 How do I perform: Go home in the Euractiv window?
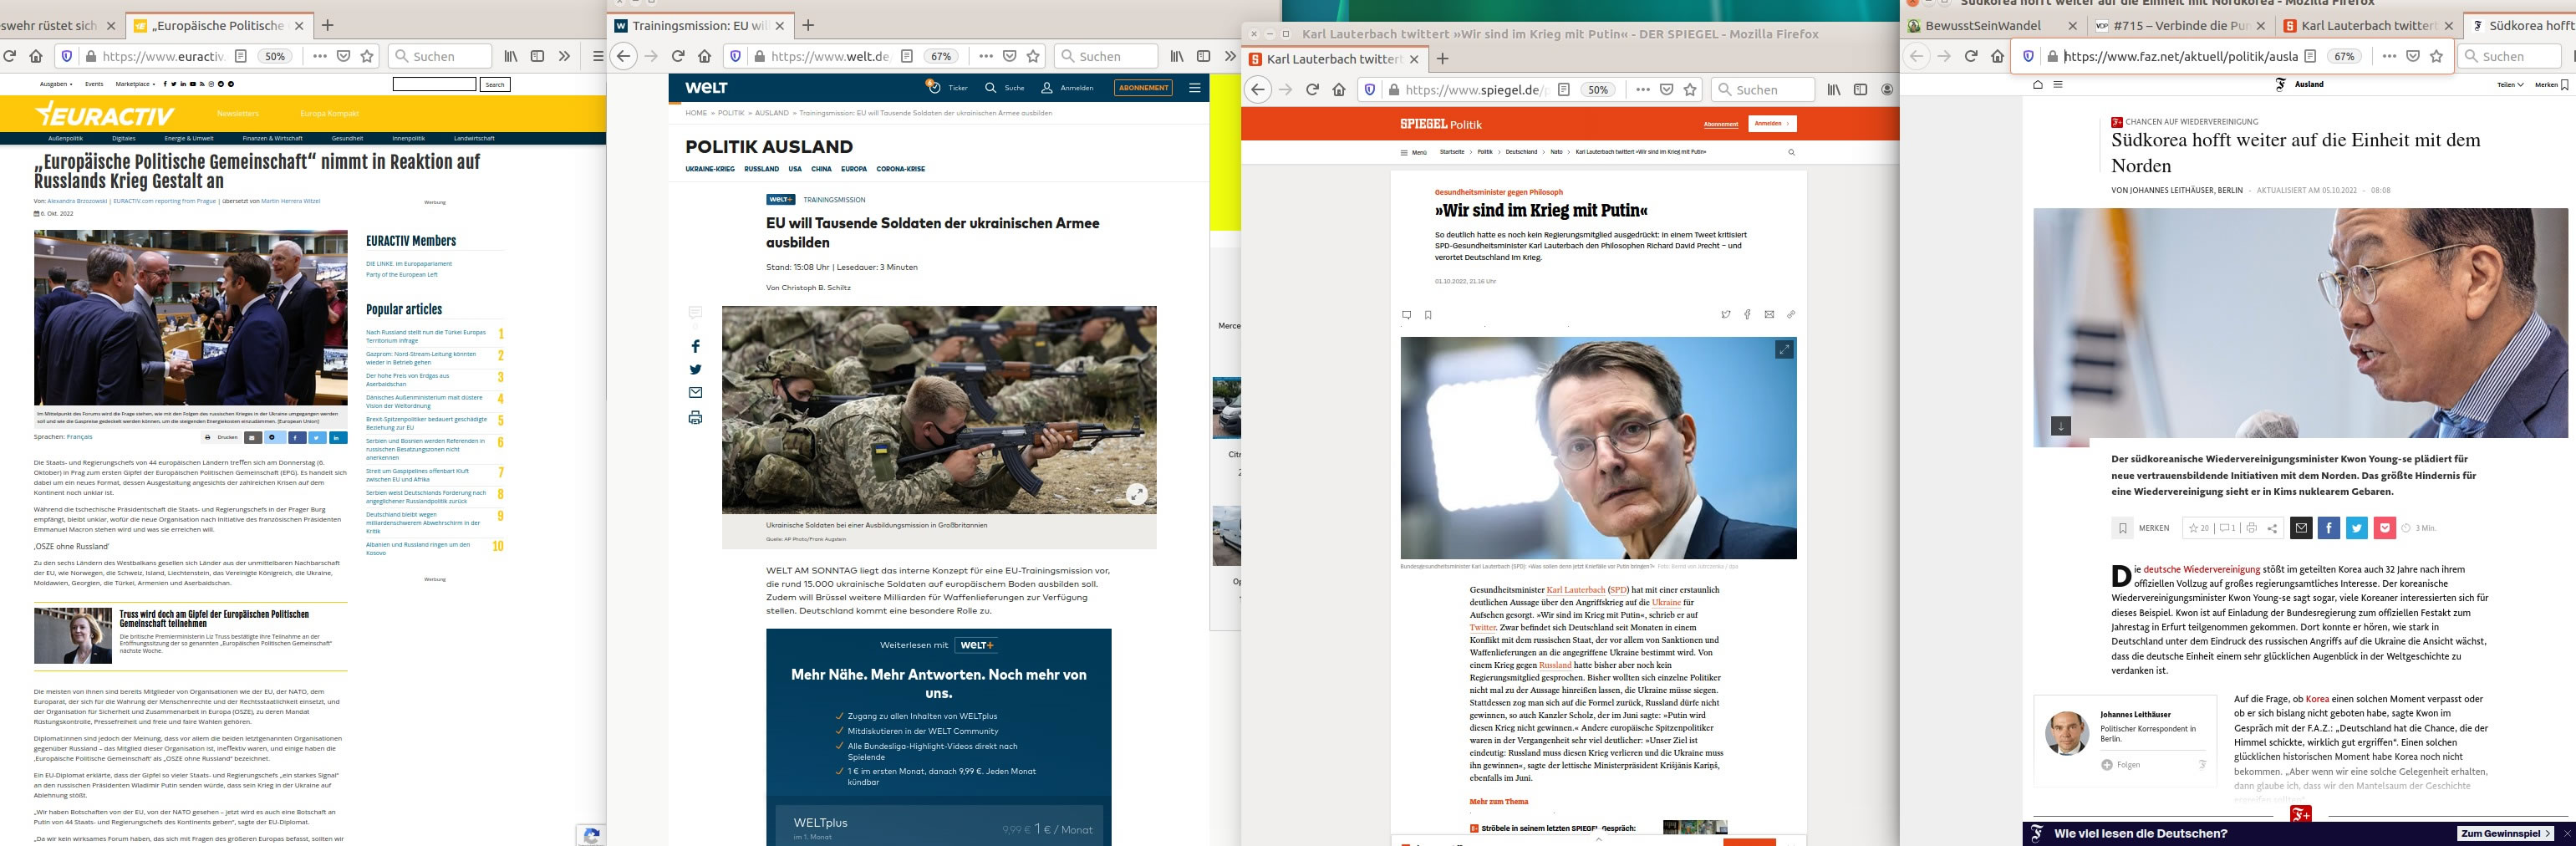coord(35,56)
